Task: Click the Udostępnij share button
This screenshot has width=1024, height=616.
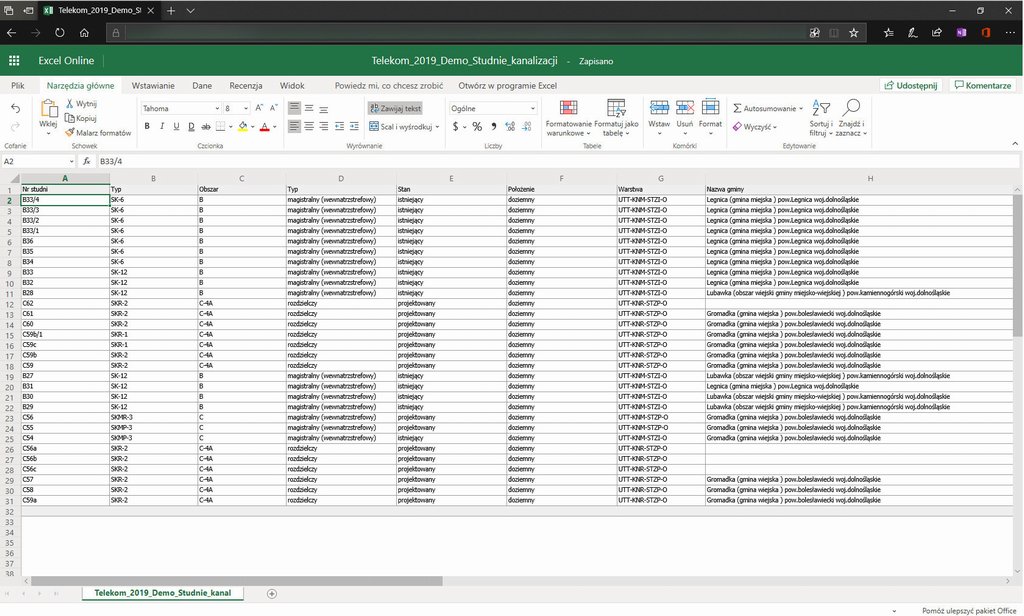Action: [x=910, y=86]
